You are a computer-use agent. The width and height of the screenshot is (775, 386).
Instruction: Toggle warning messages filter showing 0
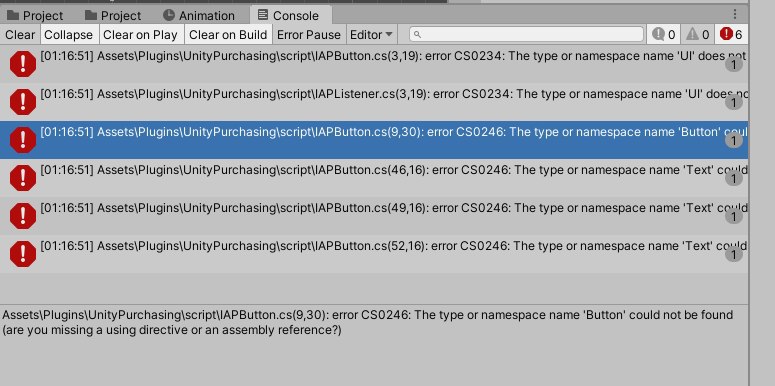[698, 34]
